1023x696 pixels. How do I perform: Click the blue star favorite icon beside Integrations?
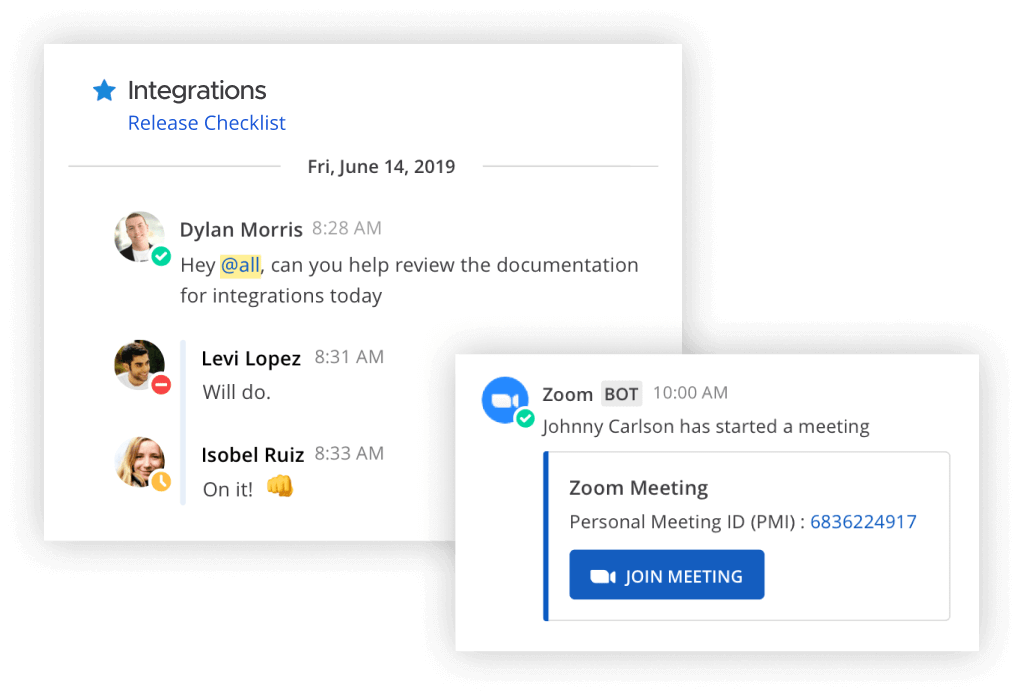104,90
